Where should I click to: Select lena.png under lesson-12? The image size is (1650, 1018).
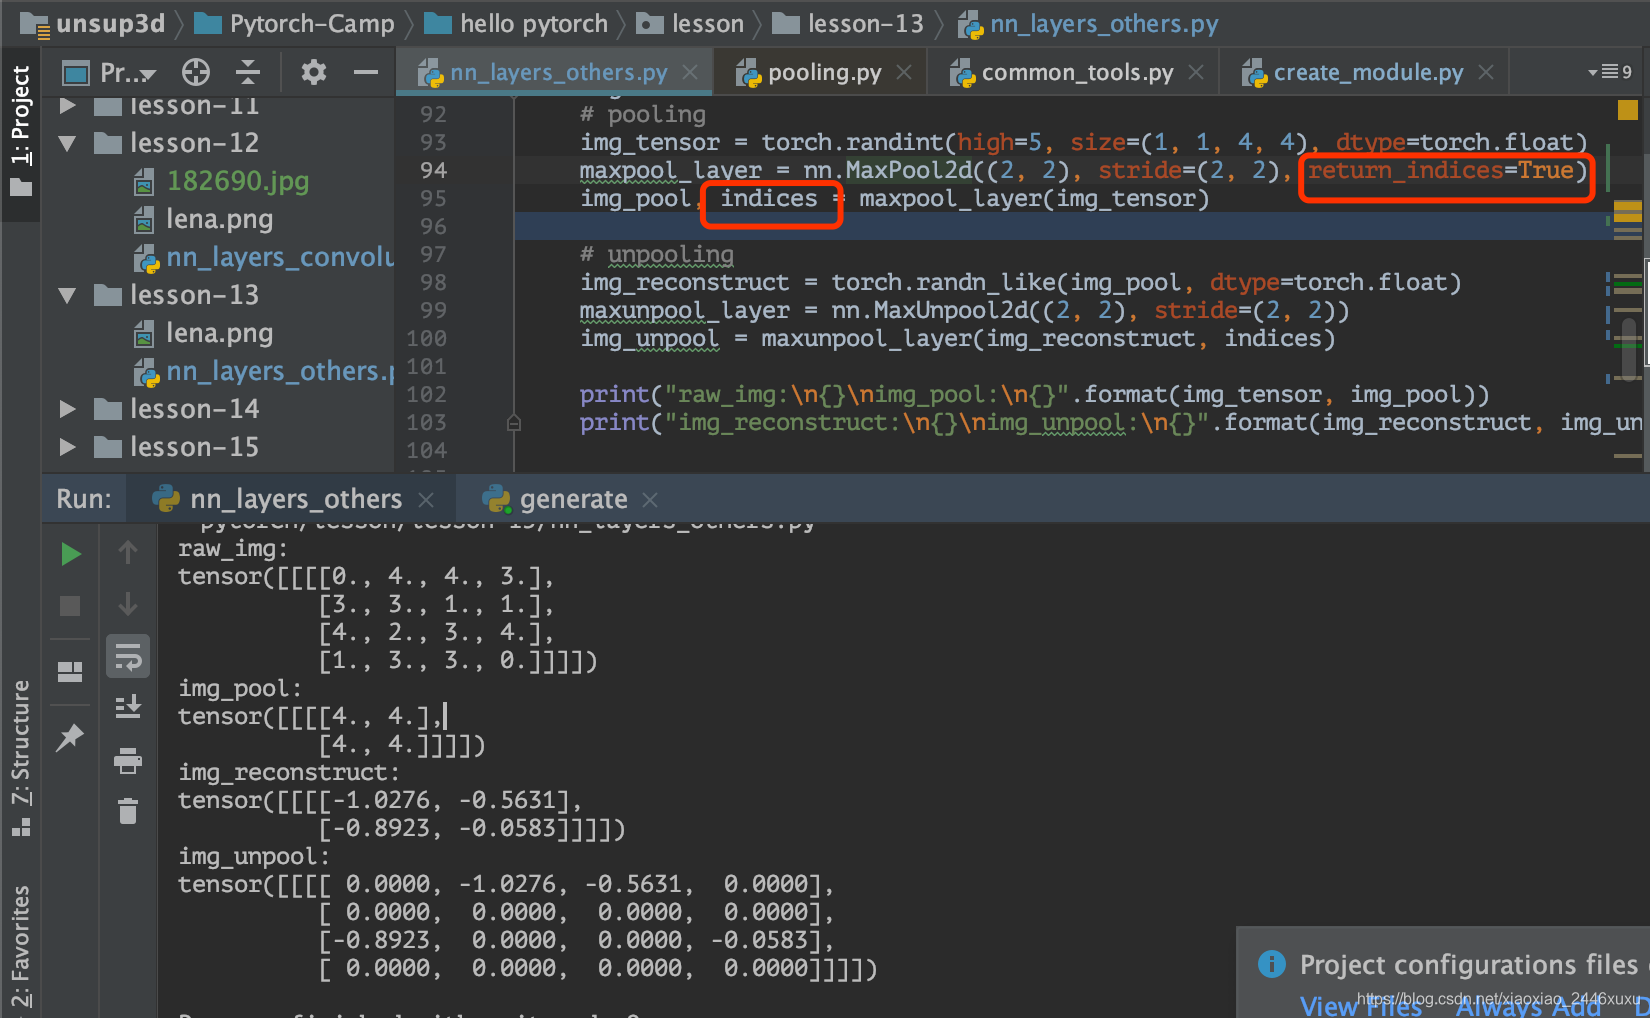point(219,219)
